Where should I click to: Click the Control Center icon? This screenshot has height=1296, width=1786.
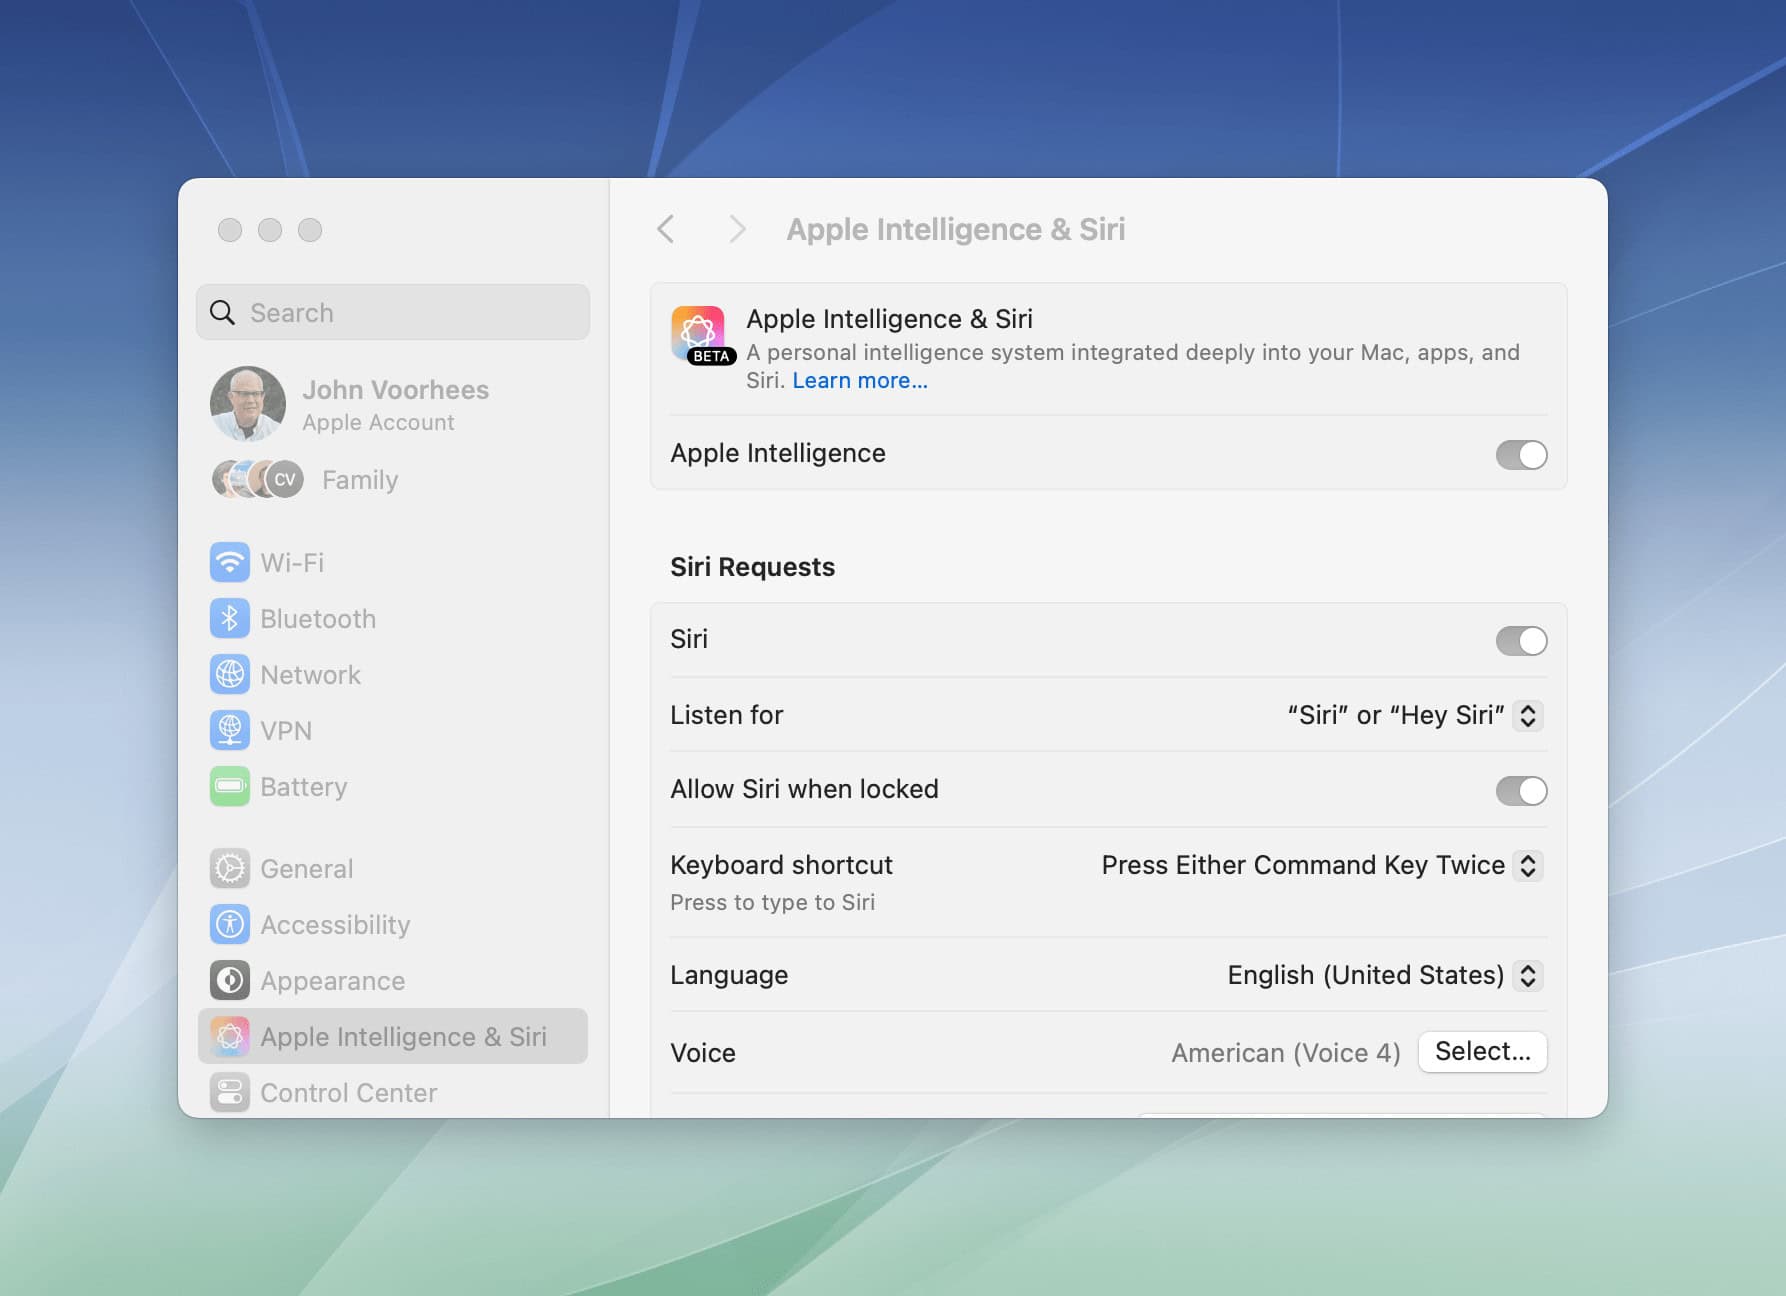230,1092
